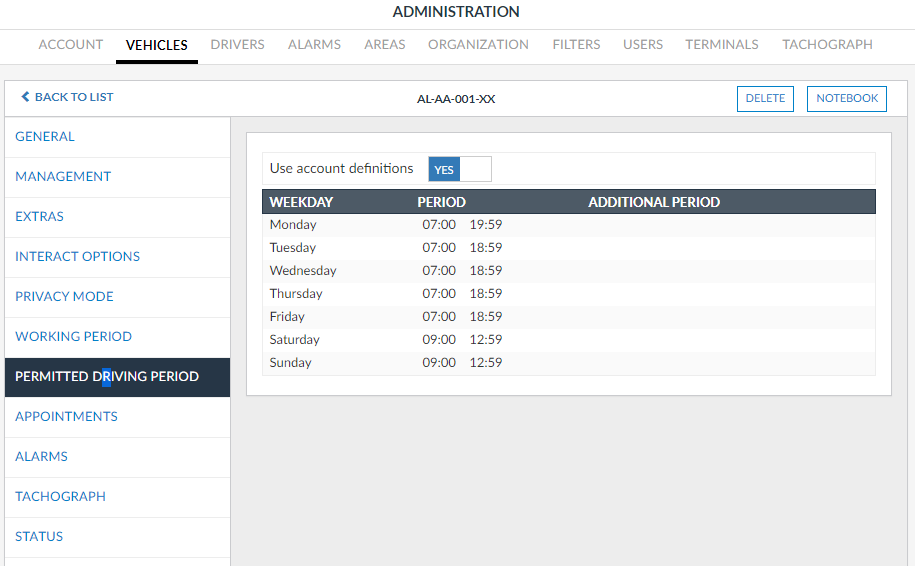
Task: Select Management in the side menu
Action: [63, 177]
